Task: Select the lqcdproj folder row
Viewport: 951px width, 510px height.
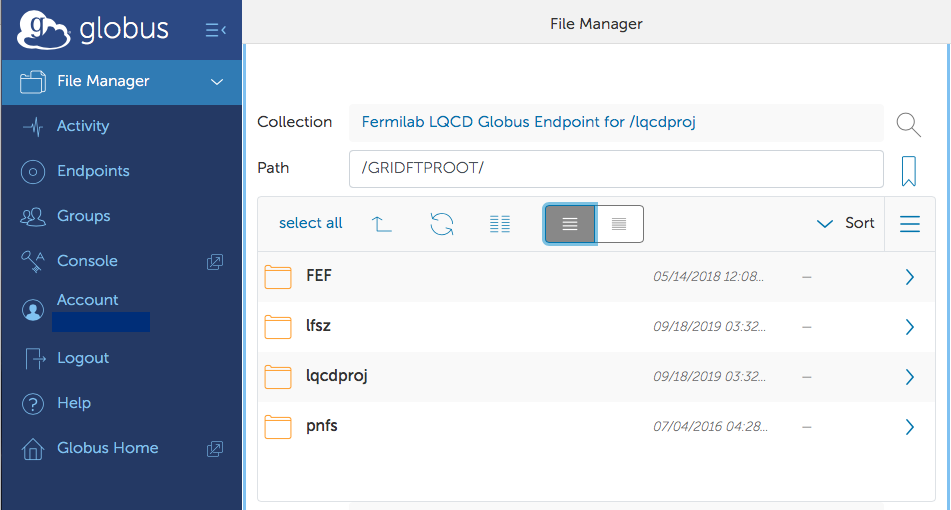Action: click(596, 377)
